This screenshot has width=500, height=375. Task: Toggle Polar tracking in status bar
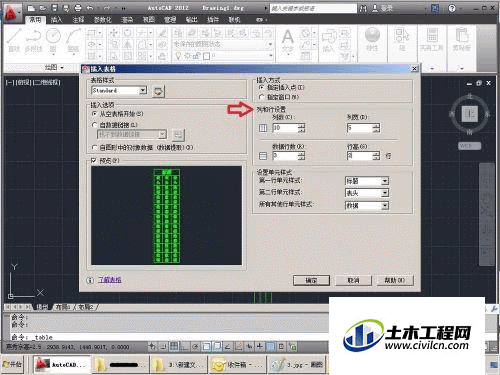196,347
